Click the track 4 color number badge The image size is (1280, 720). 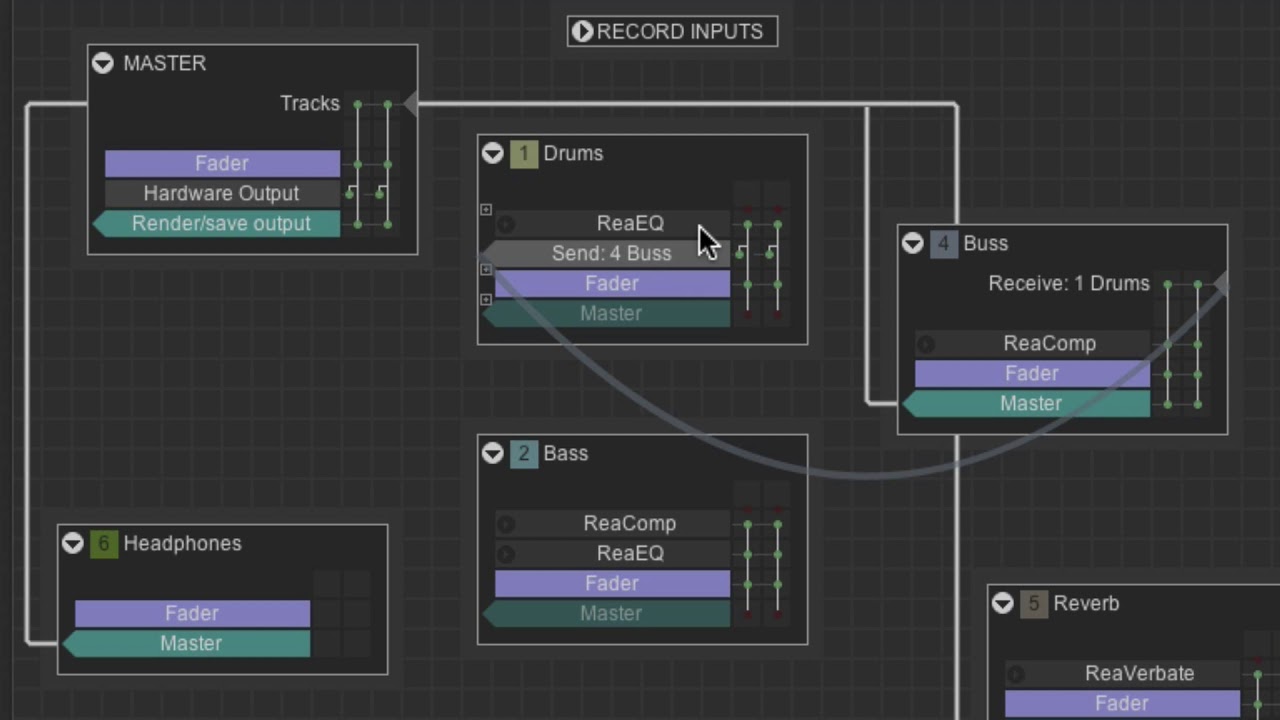[x=943, y=244]
